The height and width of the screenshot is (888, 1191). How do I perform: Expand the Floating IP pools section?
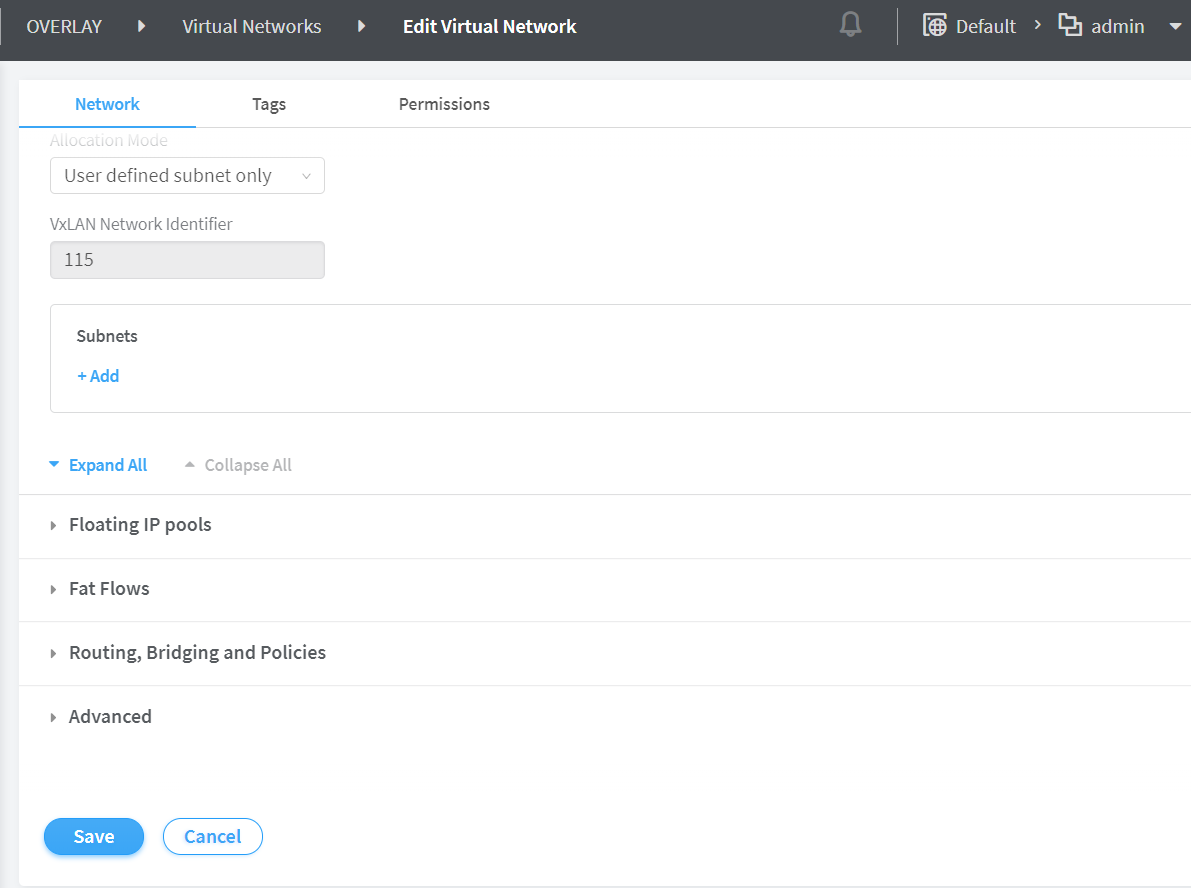(139, 525)
